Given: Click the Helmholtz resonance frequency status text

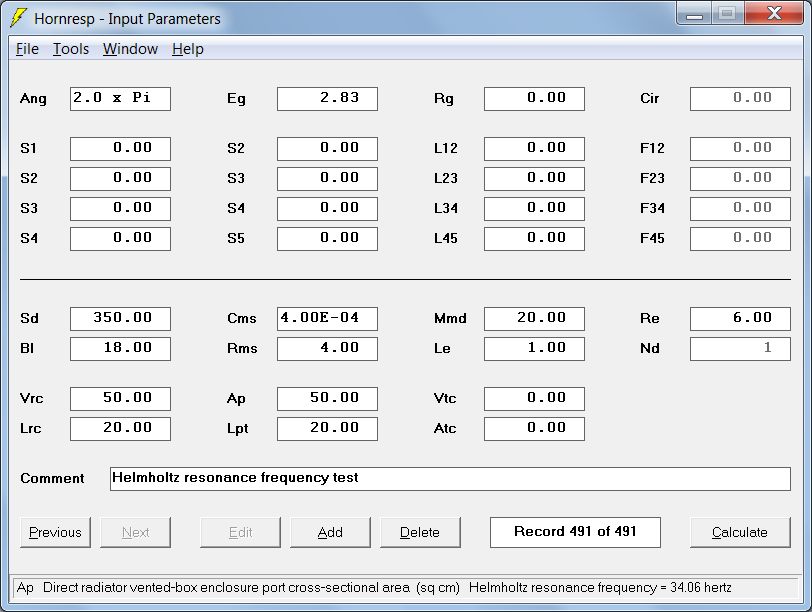Looking at the screenshot, I should coord(600,588).
